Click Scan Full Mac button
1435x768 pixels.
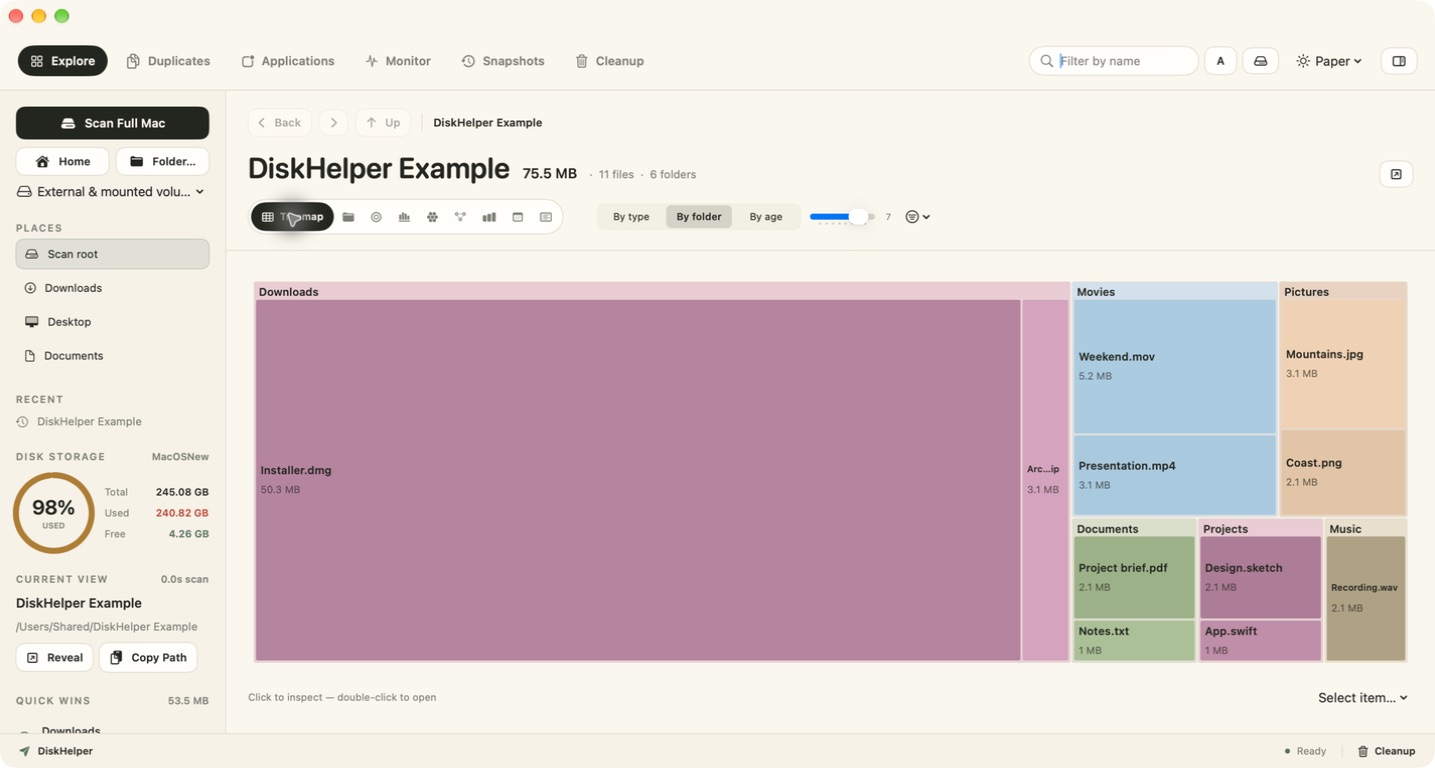point(113,123)
